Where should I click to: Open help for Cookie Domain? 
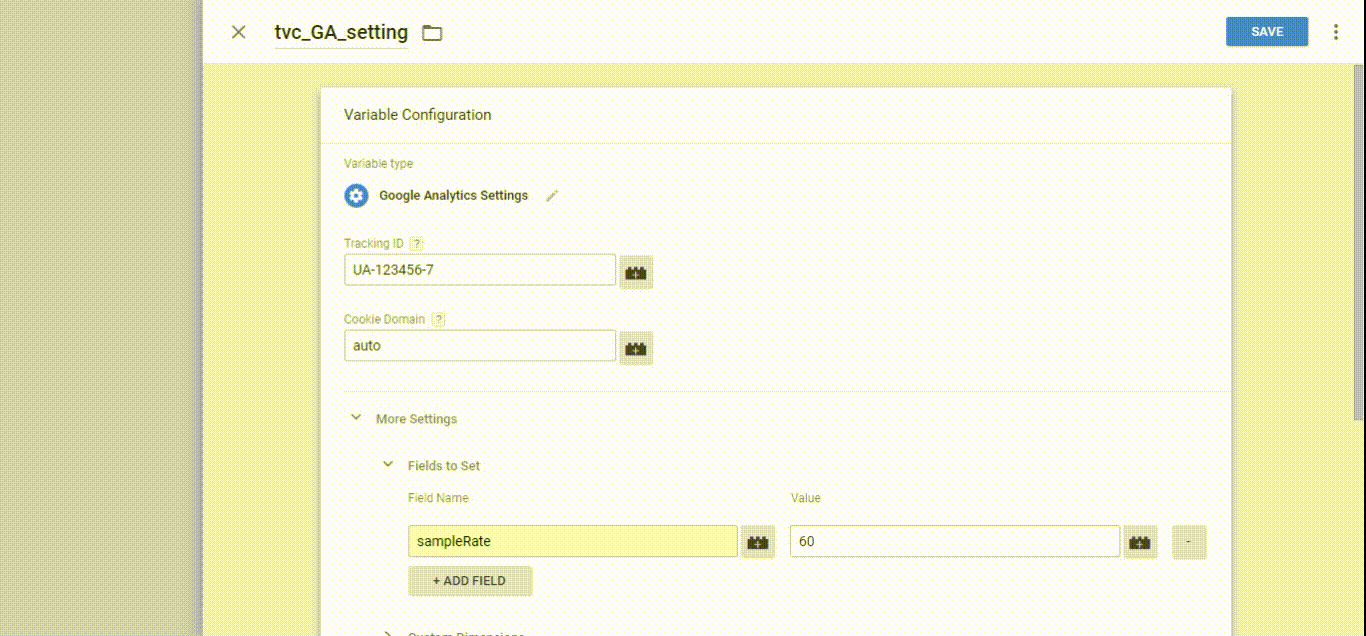pyautogui.click(x=438, y=319)
